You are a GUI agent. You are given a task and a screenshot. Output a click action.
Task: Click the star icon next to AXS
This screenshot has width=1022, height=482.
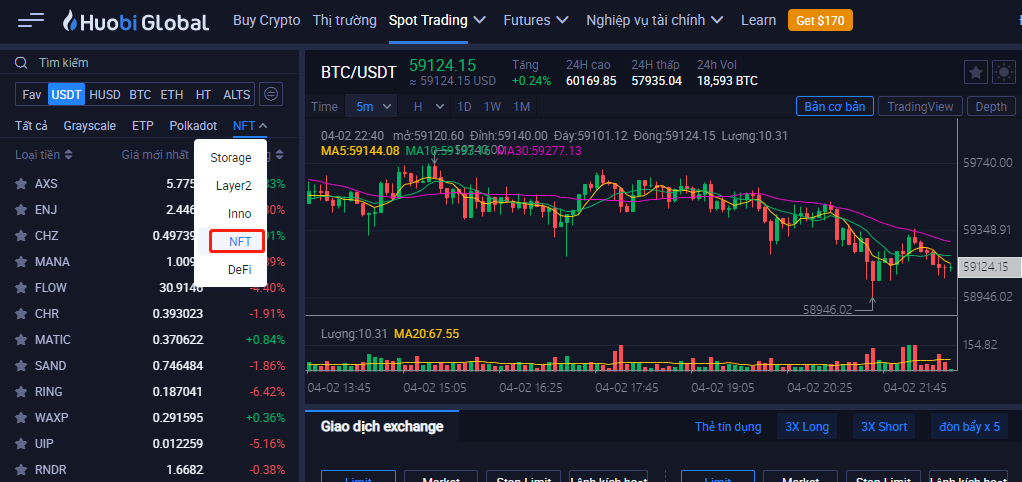click(x=20, y=184)
